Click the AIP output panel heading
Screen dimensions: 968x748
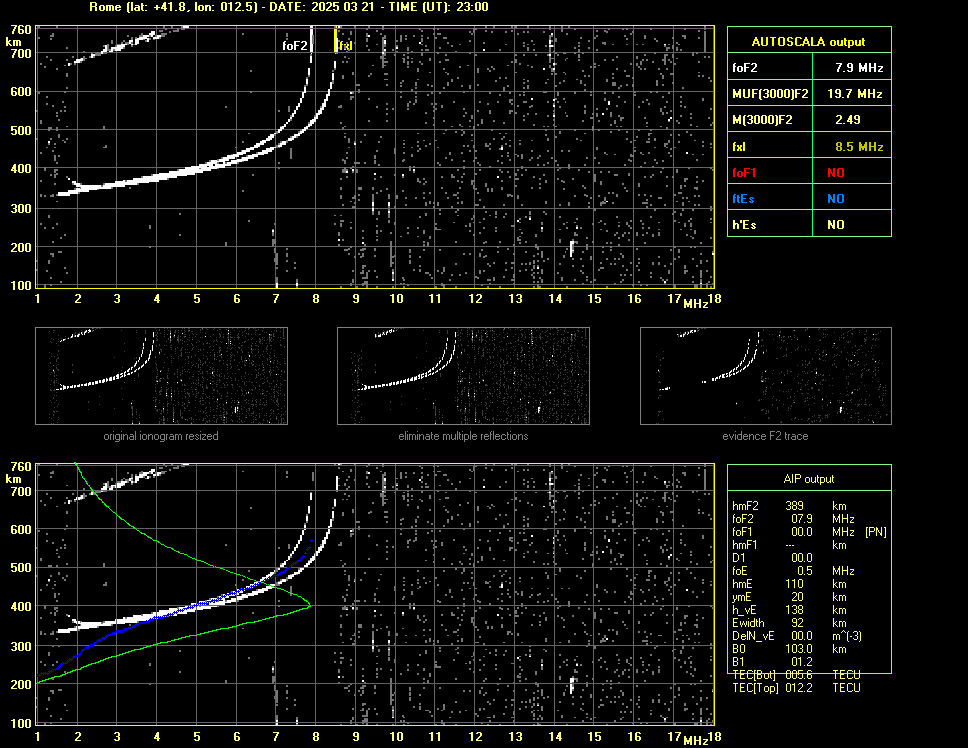(808, 479)
